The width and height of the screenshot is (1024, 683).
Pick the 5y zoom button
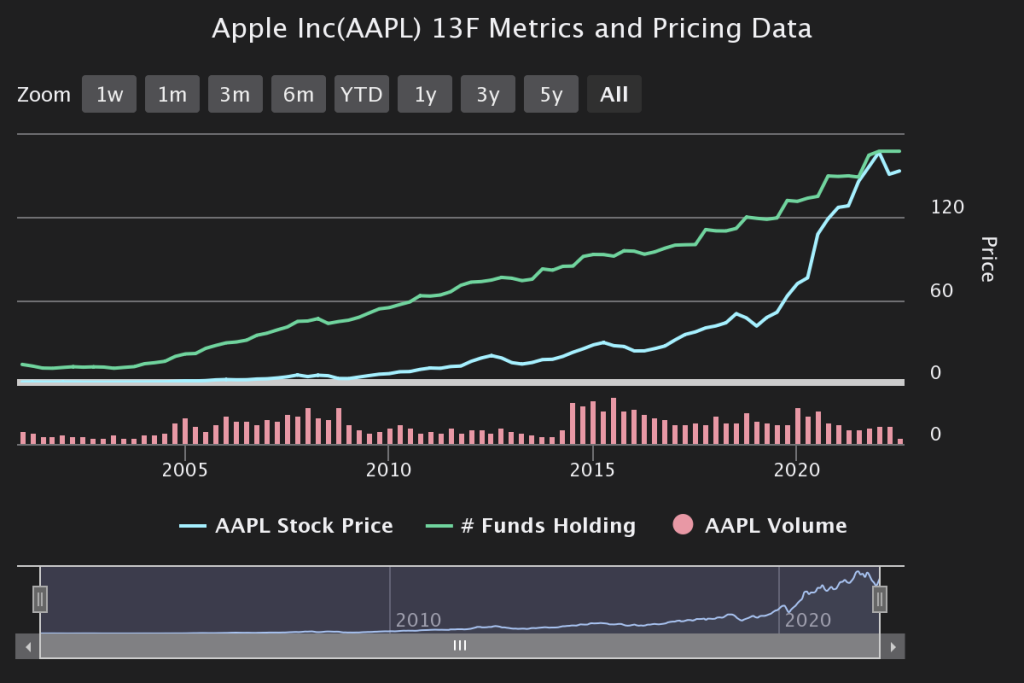(551, 95)
